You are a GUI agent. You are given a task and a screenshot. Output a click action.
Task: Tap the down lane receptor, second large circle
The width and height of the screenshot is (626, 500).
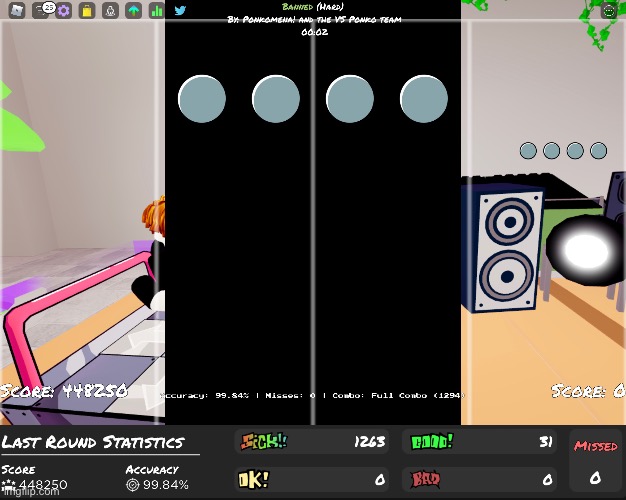point(276,99)
